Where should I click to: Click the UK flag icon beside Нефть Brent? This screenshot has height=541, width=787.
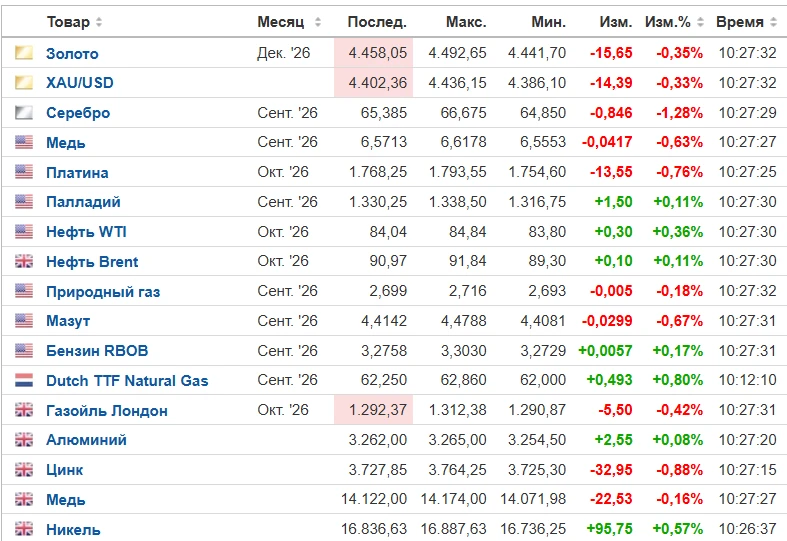pyautogui.click(x=24, y=261)
